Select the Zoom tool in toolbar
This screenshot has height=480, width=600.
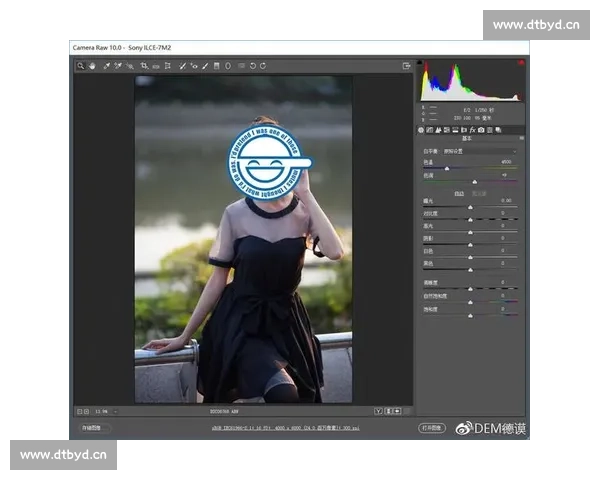pyautogui.click(x=81, y=66)
